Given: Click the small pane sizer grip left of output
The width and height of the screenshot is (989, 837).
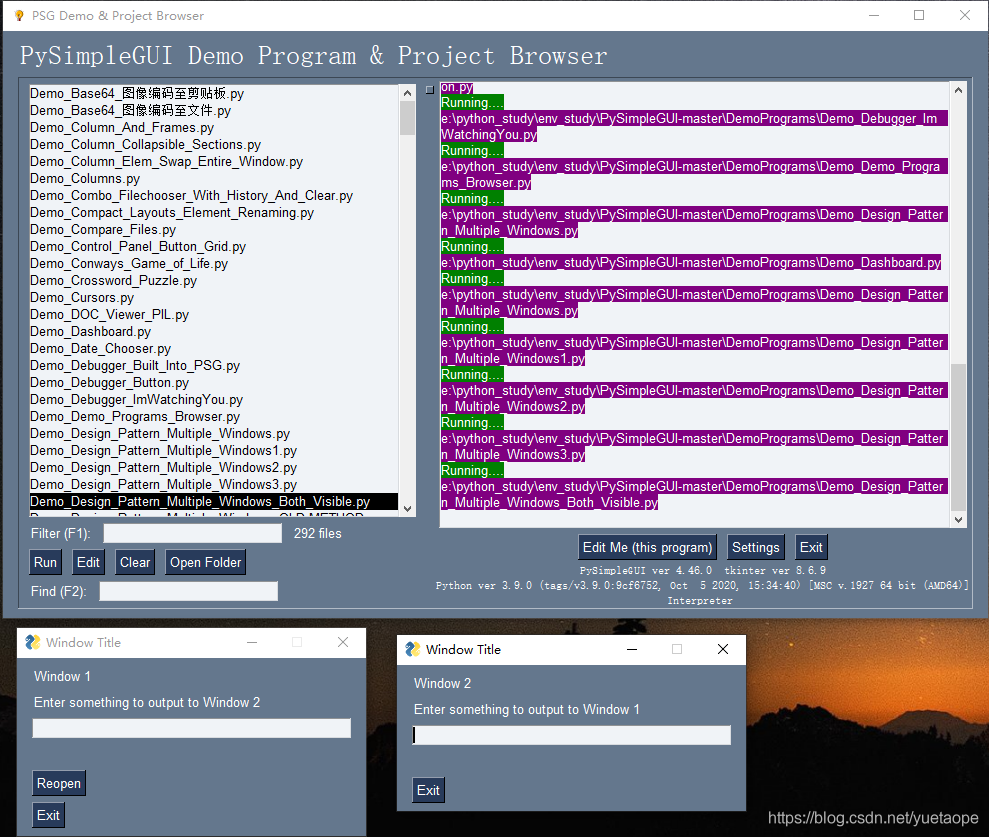Looking at the screenshot, I should coord(430,90).
